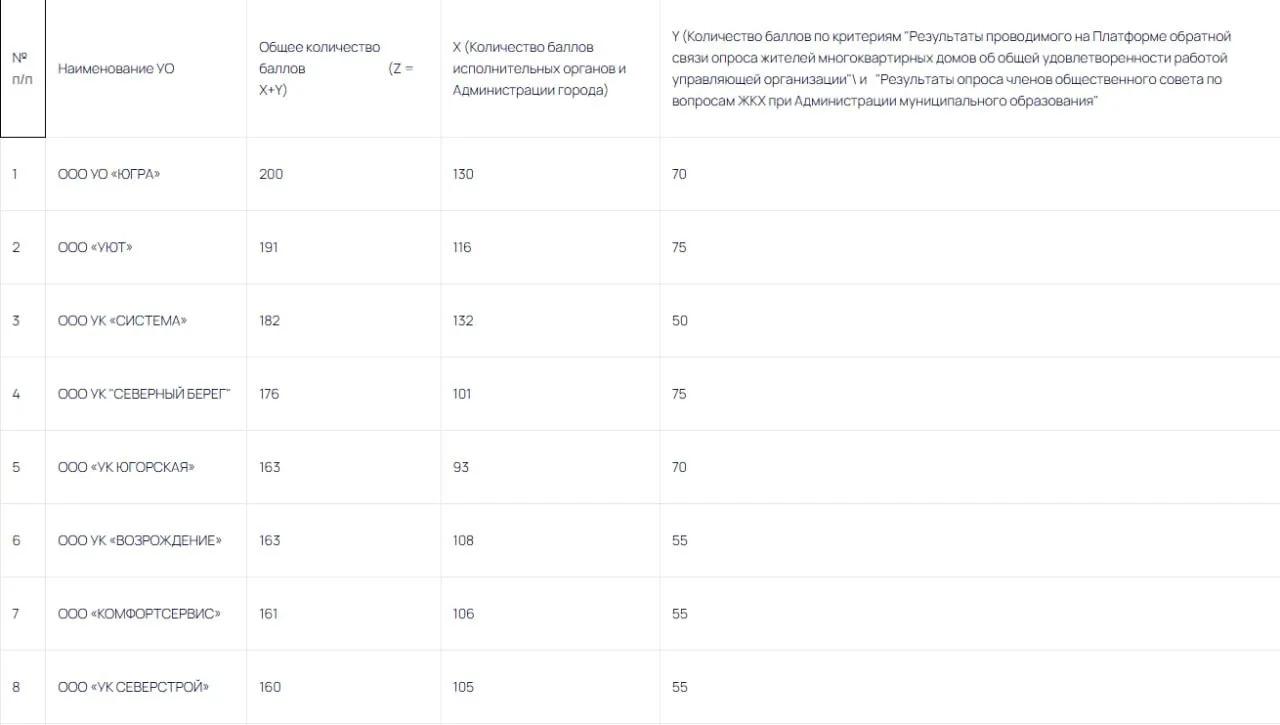Viewport: 1280px width, 725px height.
Task: Select the ООО УК "СЕВЕРНЫЙ БЕРЕГ" entry
Action: (145, 394)
